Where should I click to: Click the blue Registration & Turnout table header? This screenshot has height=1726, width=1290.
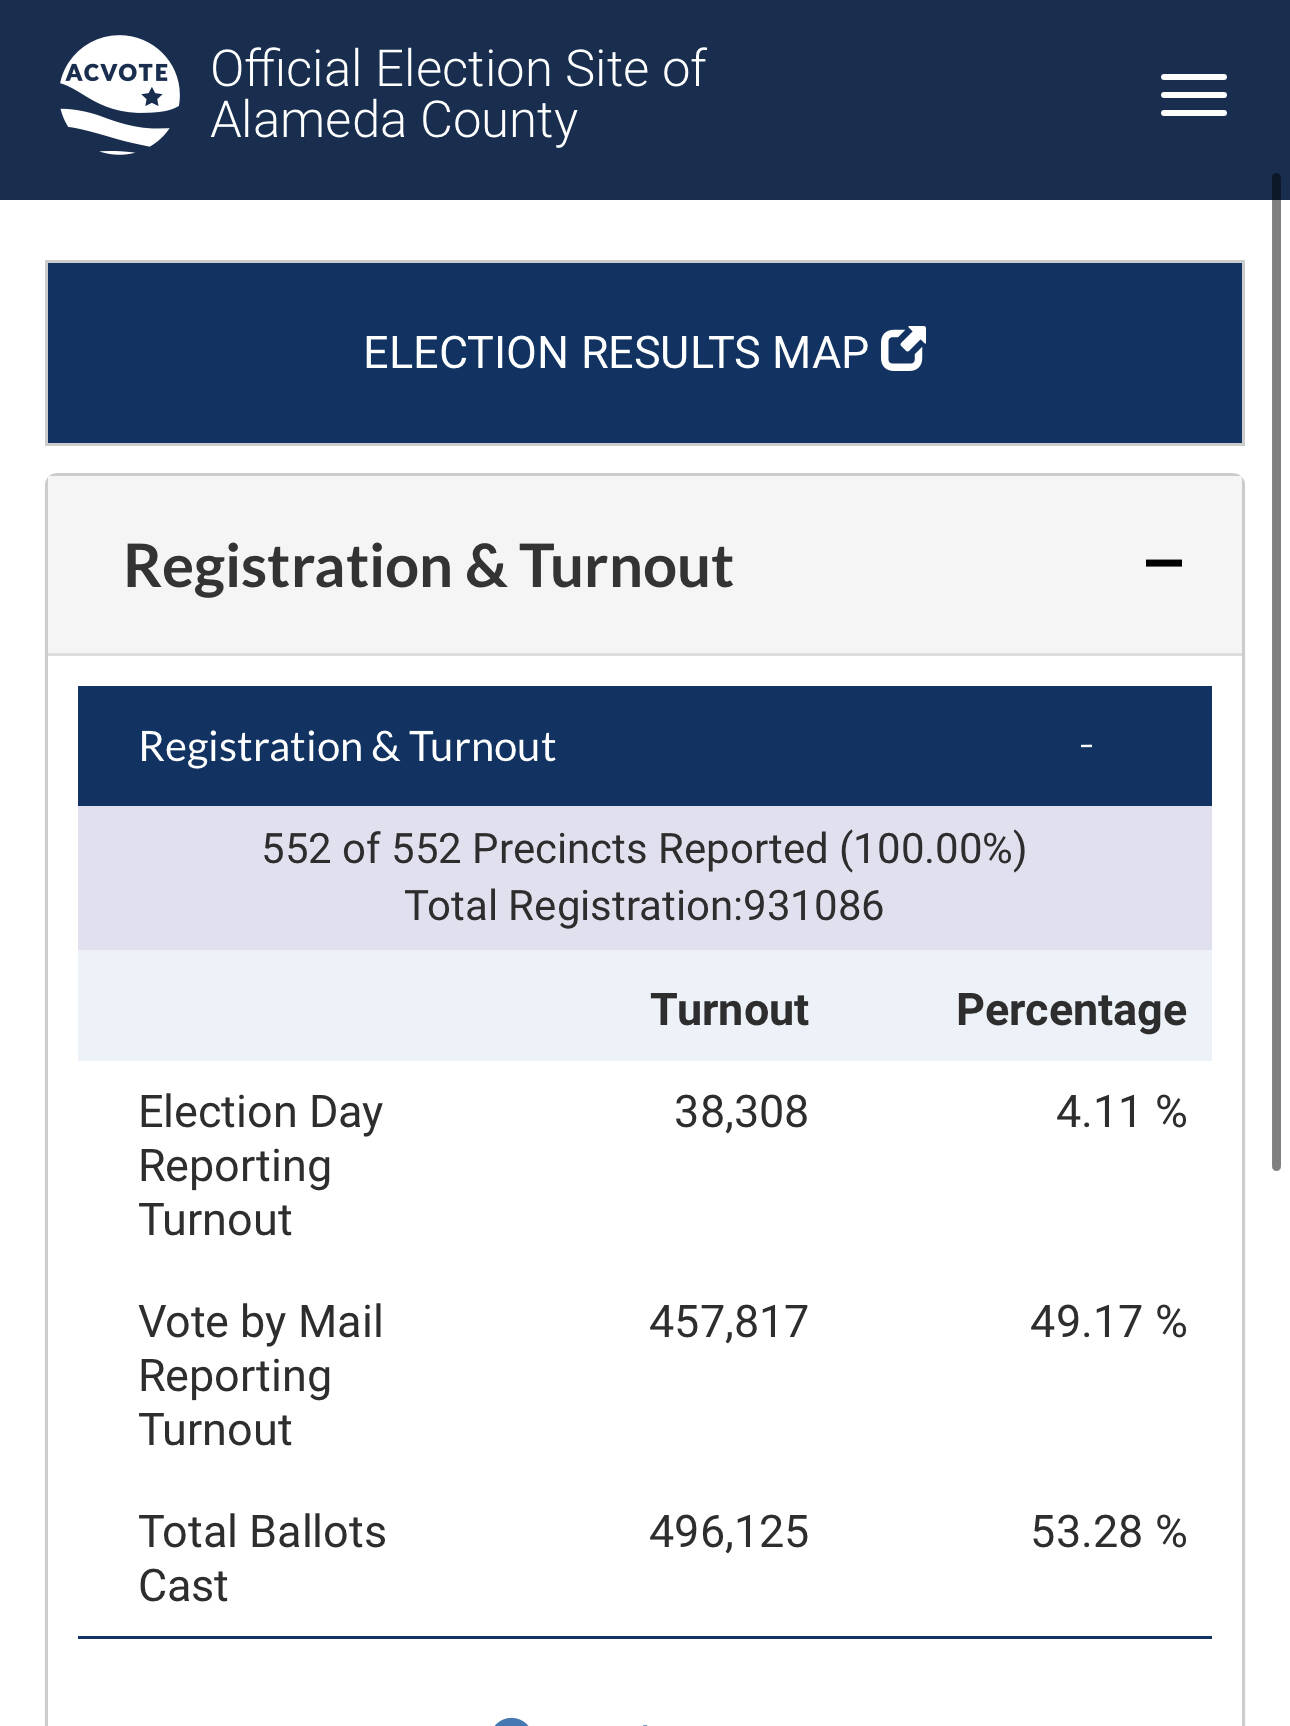tap(645, 746)
